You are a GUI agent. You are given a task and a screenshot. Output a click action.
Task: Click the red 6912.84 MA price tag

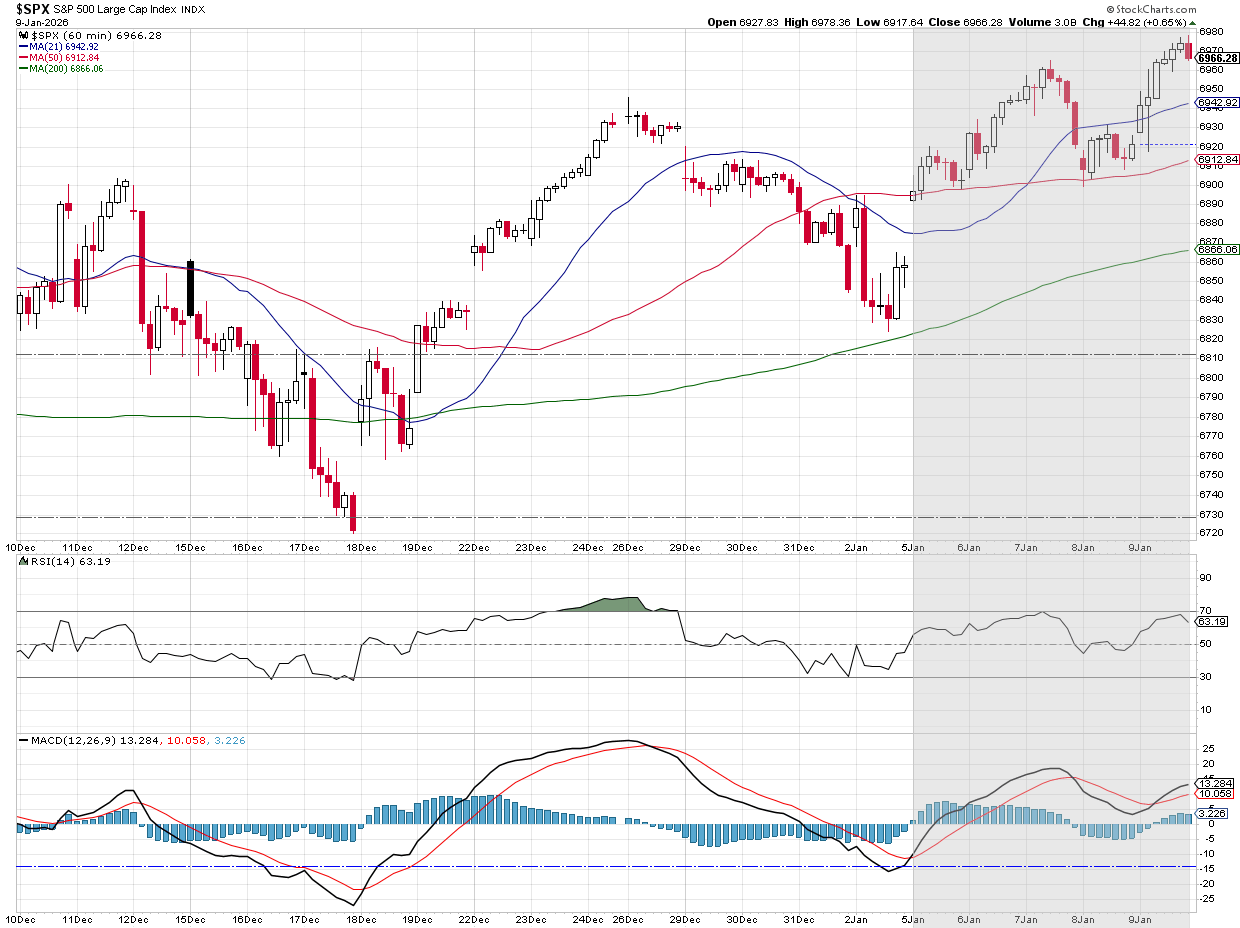tap(1218, 159)
